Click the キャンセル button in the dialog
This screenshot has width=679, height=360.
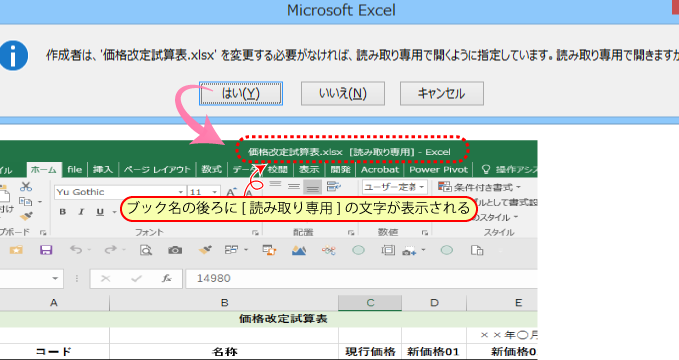pos(441,93)
